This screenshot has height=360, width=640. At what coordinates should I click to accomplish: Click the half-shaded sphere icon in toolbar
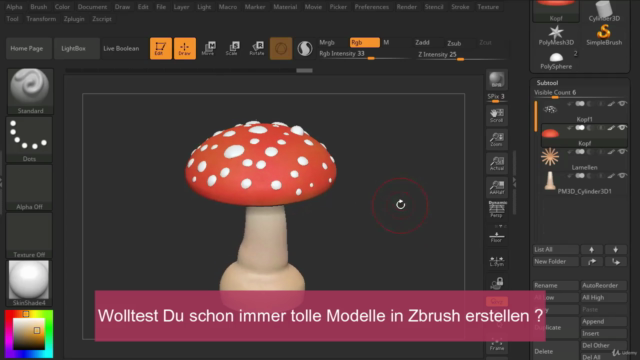[x=304, y=49]
